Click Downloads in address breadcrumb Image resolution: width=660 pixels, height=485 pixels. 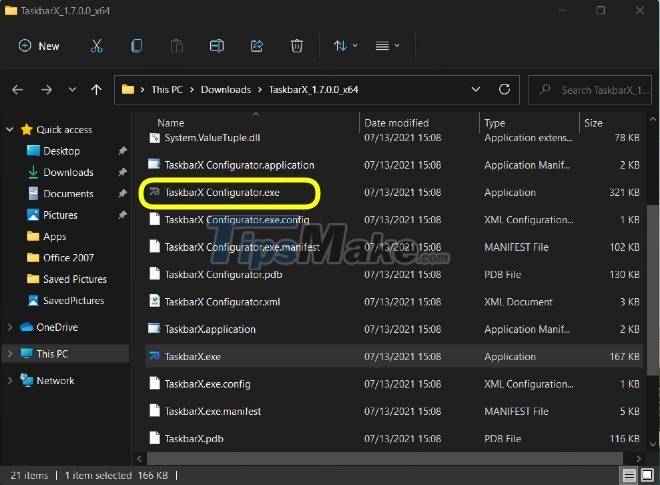[226, 90]
